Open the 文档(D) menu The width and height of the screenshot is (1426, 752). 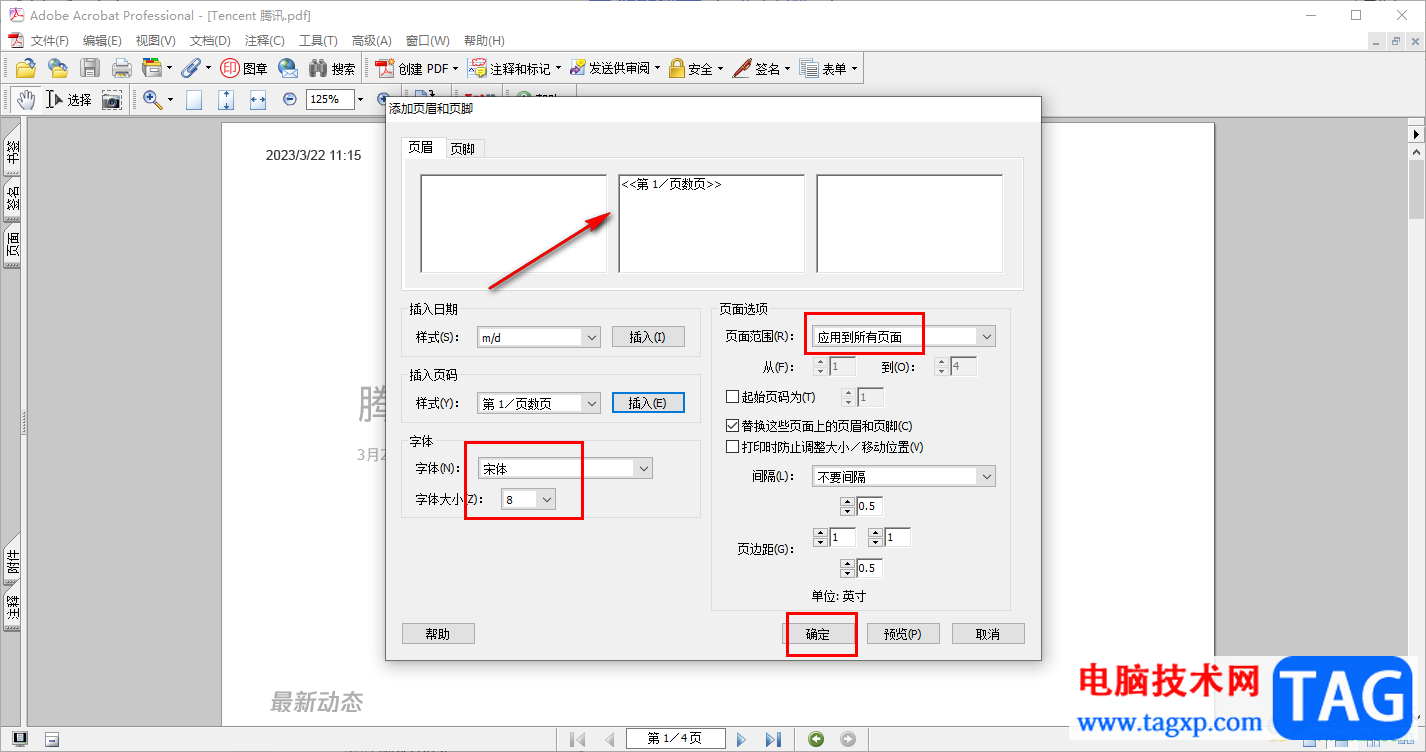(x=210, y=41)
